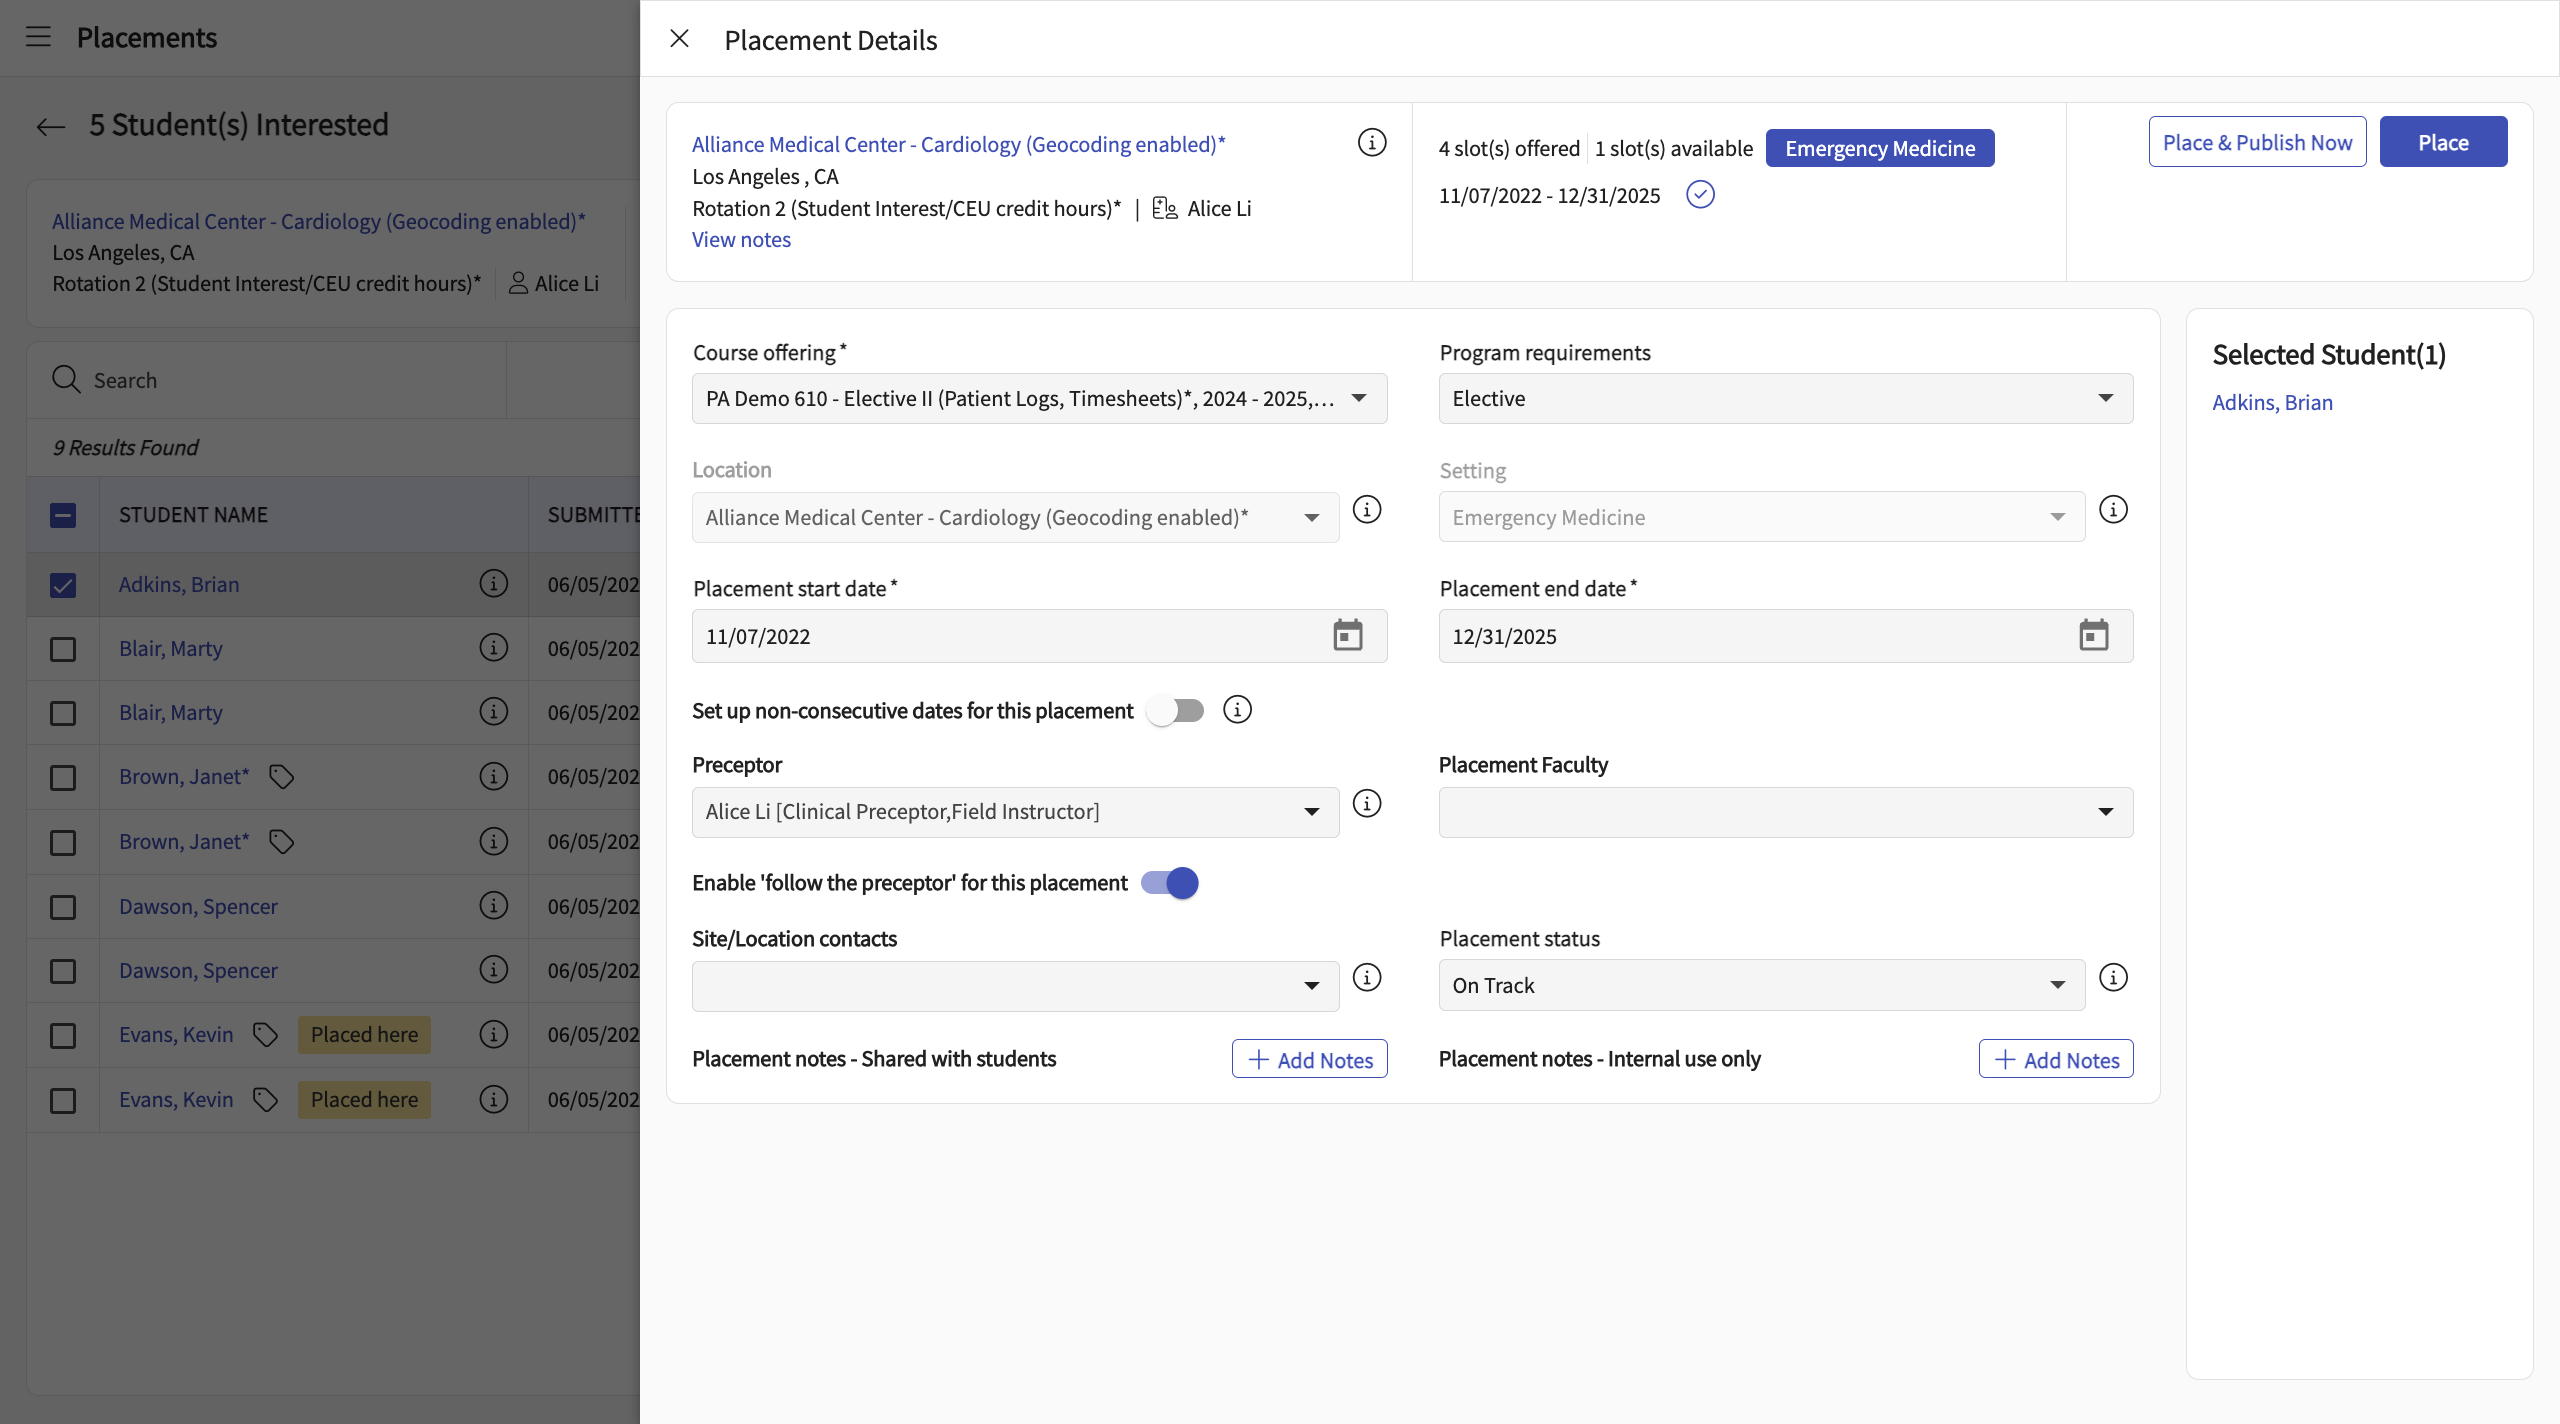Click the hamburger menu icon beside Placements

pos(38,37)
